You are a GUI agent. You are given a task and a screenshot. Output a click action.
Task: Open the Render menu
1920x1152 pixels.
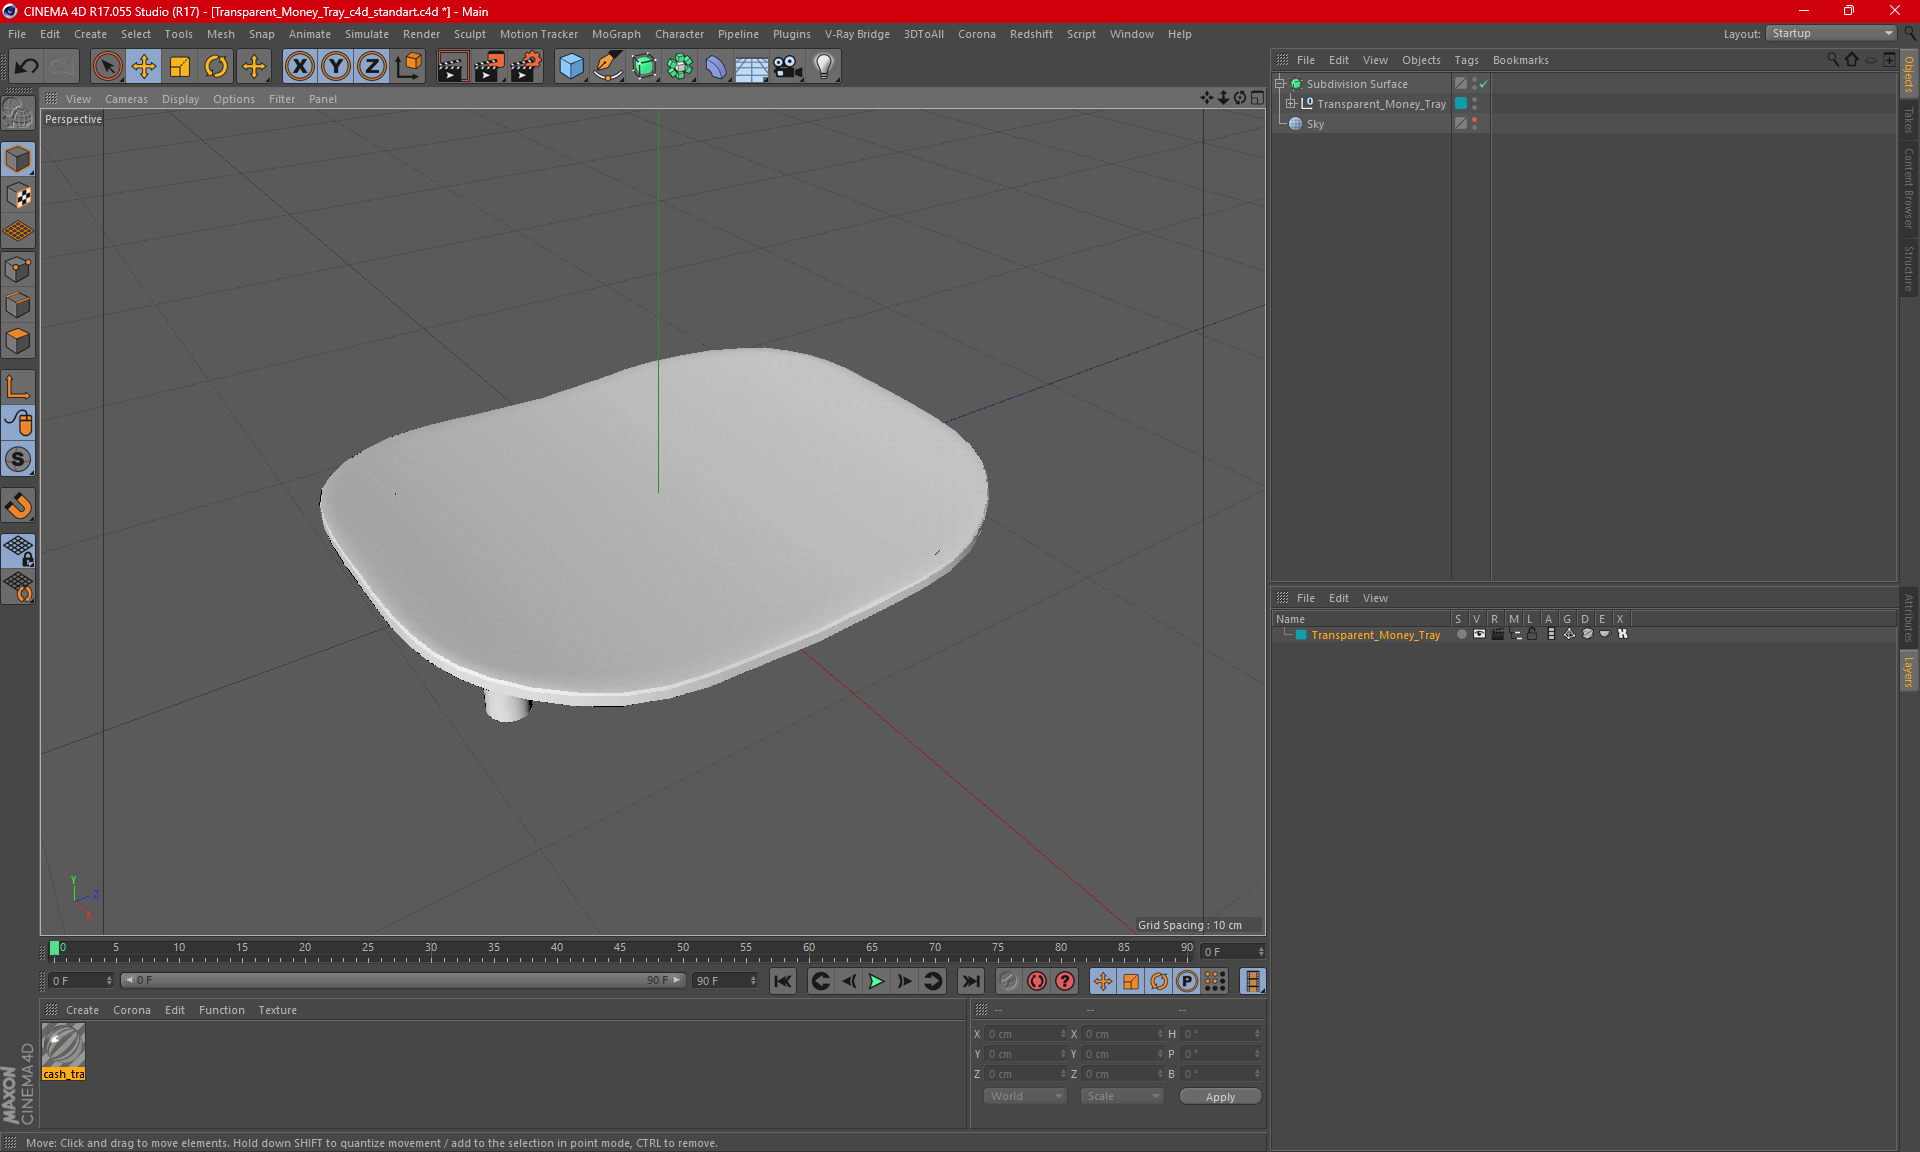tap(421, 34)
